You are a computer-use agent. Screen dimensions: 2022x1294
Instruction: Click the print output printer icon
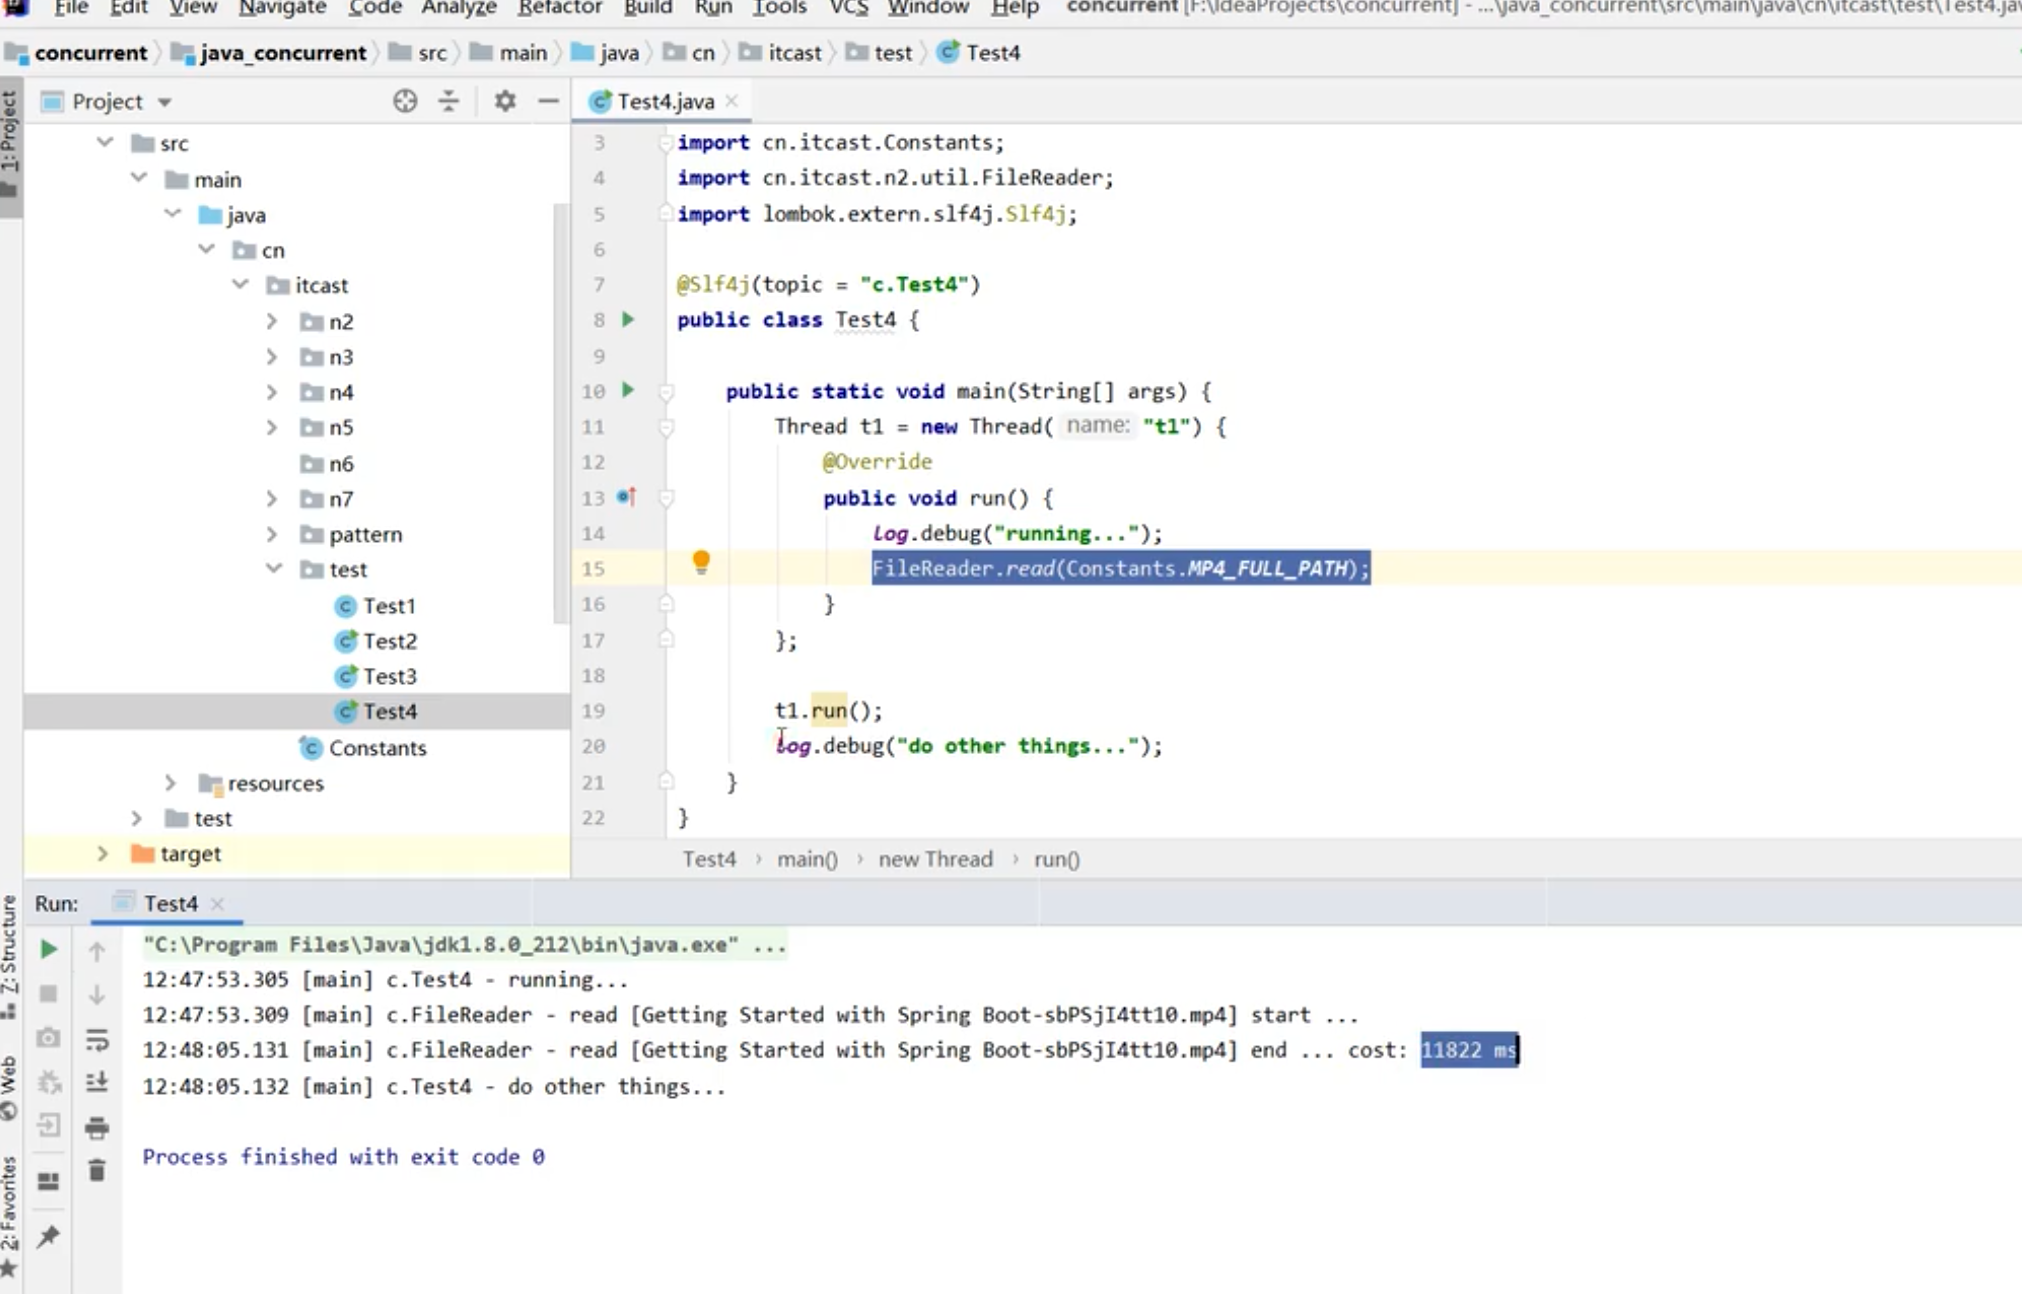(x=97, y=1128)
